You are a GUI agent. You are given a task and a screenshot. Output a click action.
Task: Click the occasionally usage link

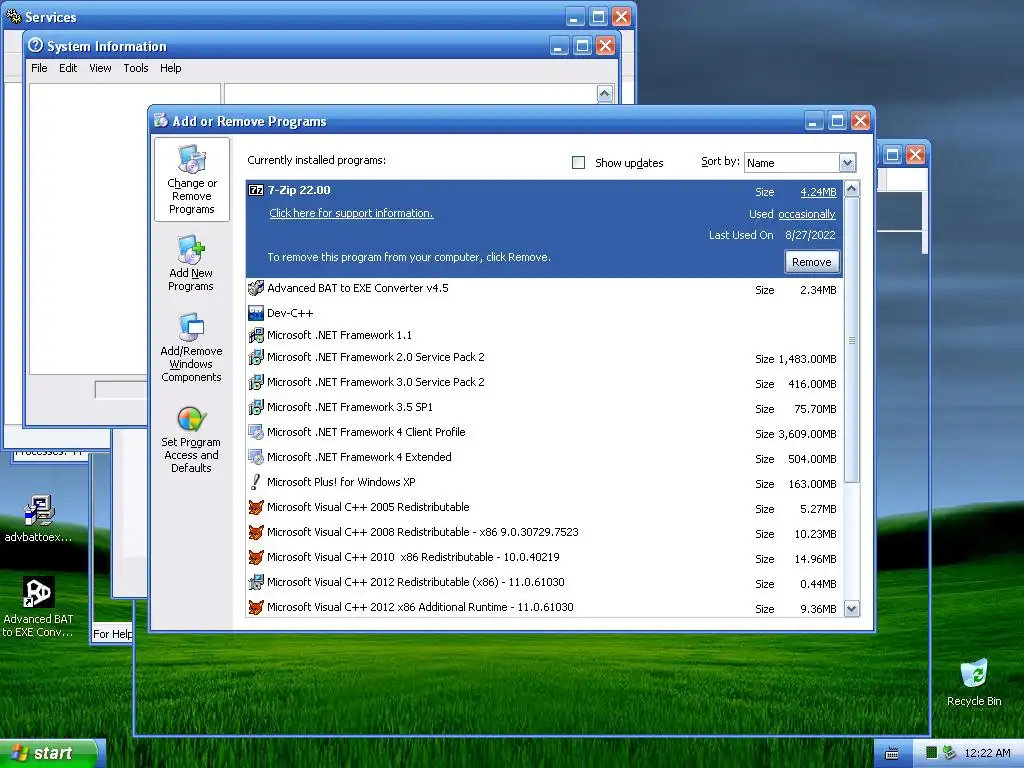807,214
